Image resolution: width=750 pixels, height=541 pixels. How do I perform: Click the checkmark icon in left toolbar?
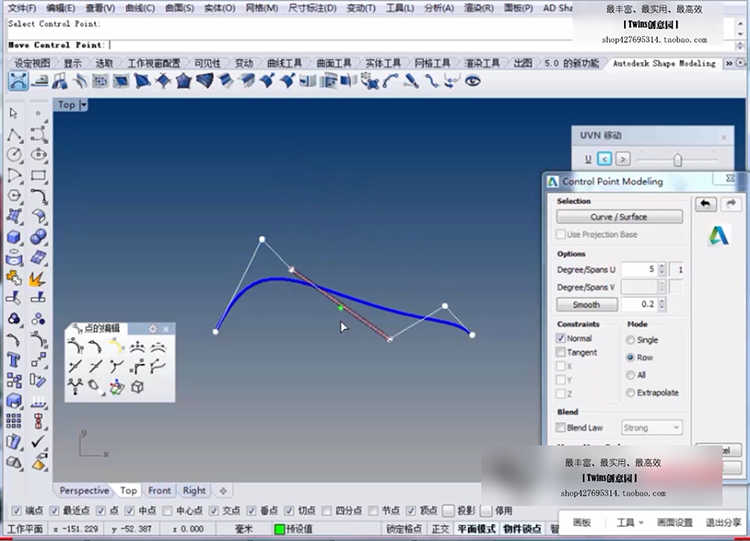click(x=38, y=442)
